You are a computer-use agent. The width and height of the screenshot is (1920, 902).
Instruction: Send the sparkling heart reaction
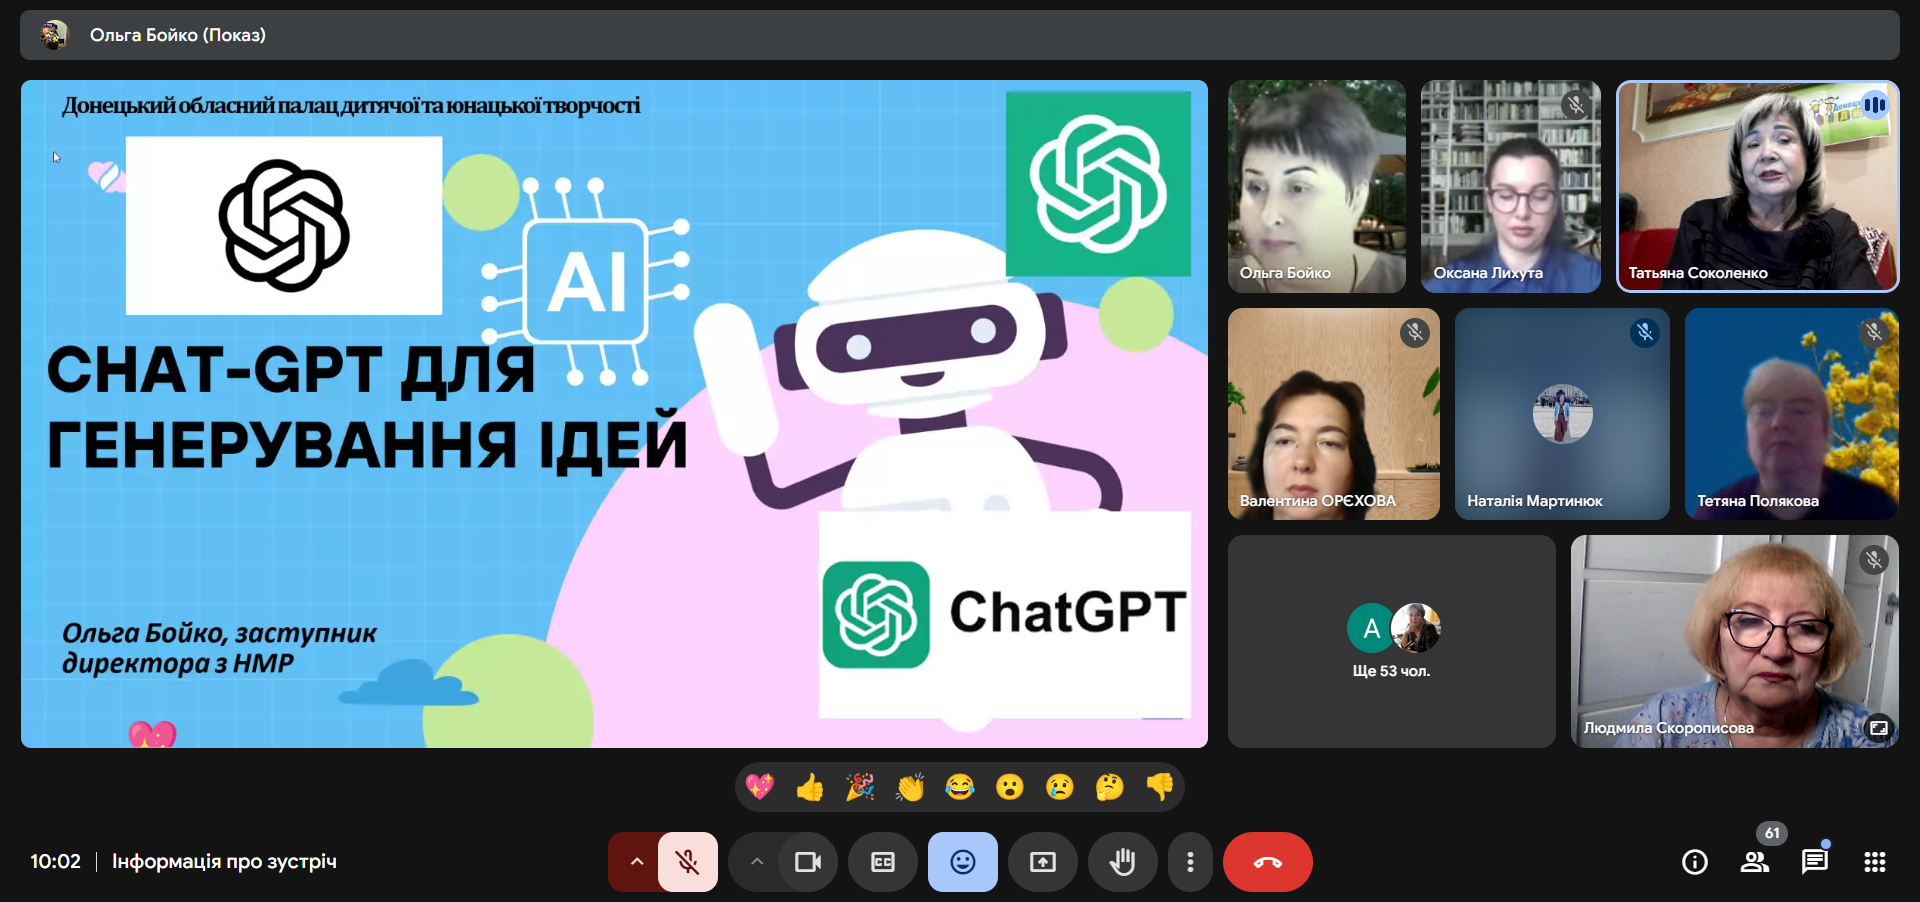(x=760, y=787)
